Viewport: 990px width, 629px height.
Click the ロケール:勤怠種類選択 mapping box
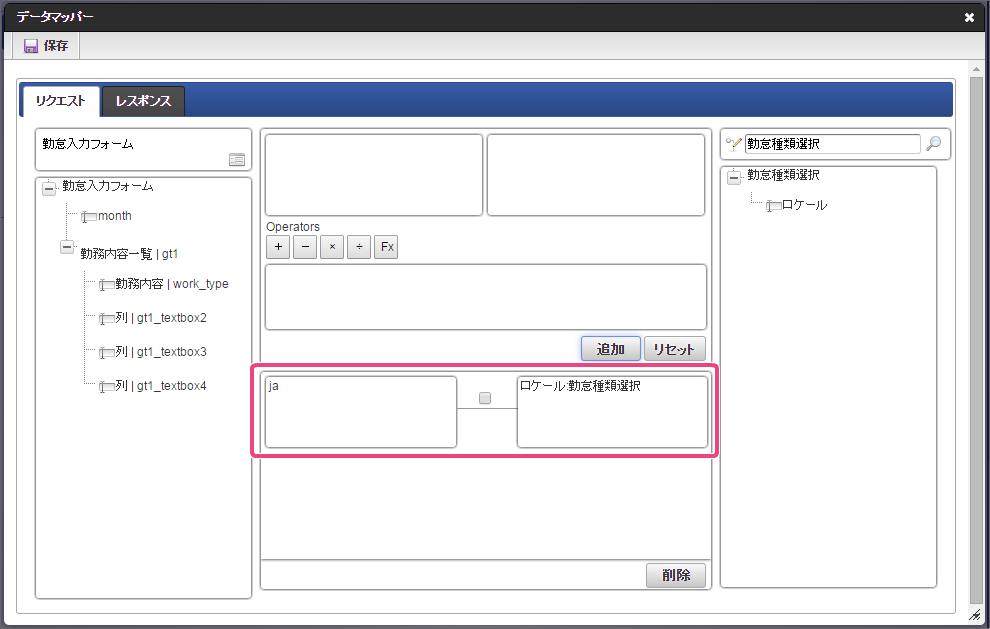coord(612,412)
